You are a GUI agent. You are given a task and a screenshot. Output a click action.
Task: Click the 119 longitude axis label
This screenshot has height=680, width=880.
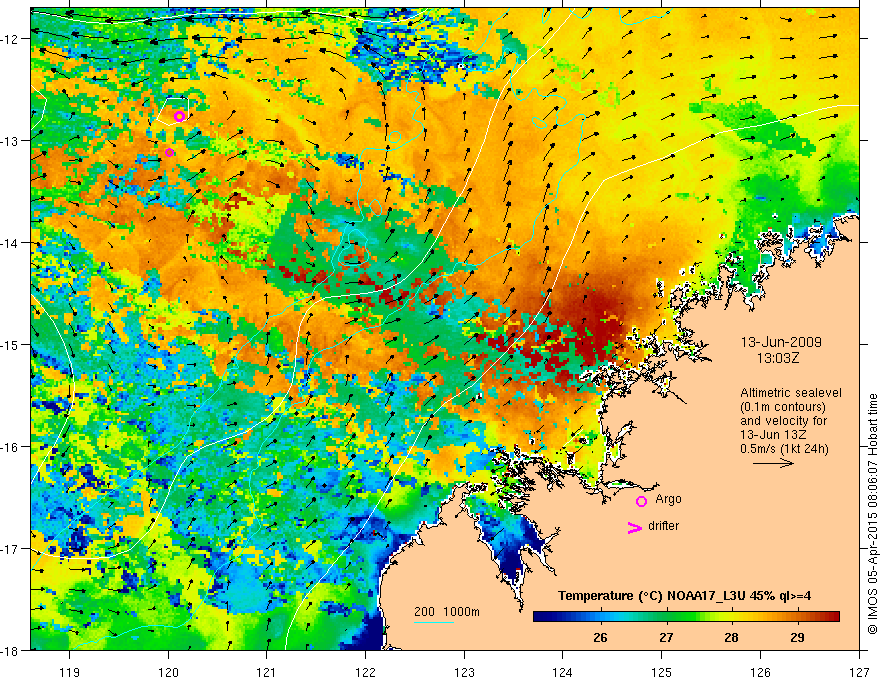70,673
